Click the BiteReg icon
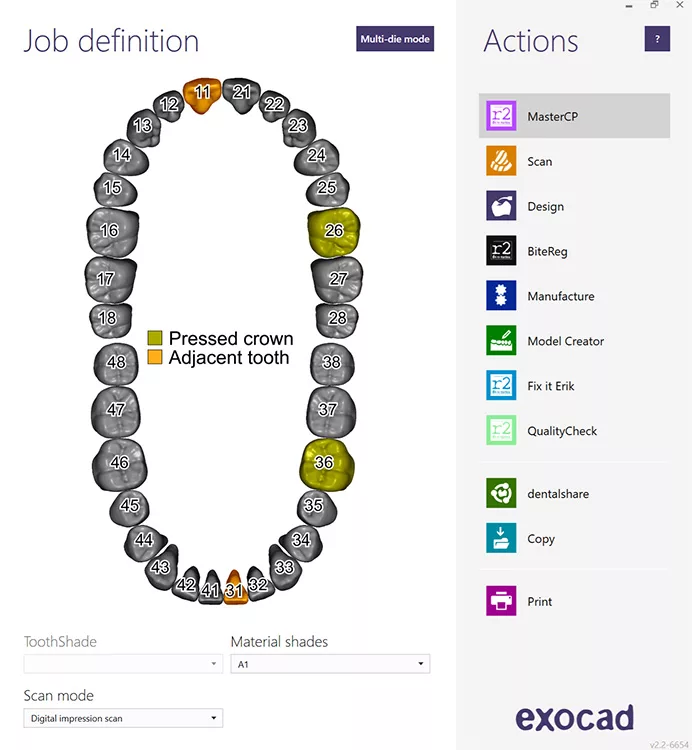The width and height of the screenshot is (692, 750). 501,251
